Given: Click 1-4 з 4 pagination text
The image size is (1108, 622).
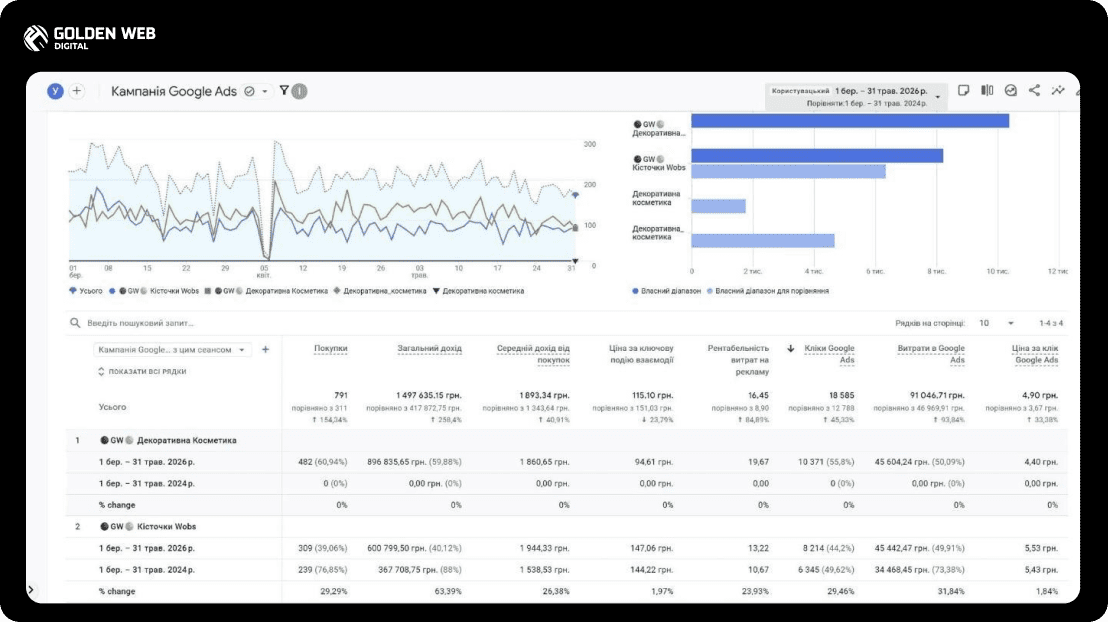Looking at the screenshot, I should click(1051, 323).
